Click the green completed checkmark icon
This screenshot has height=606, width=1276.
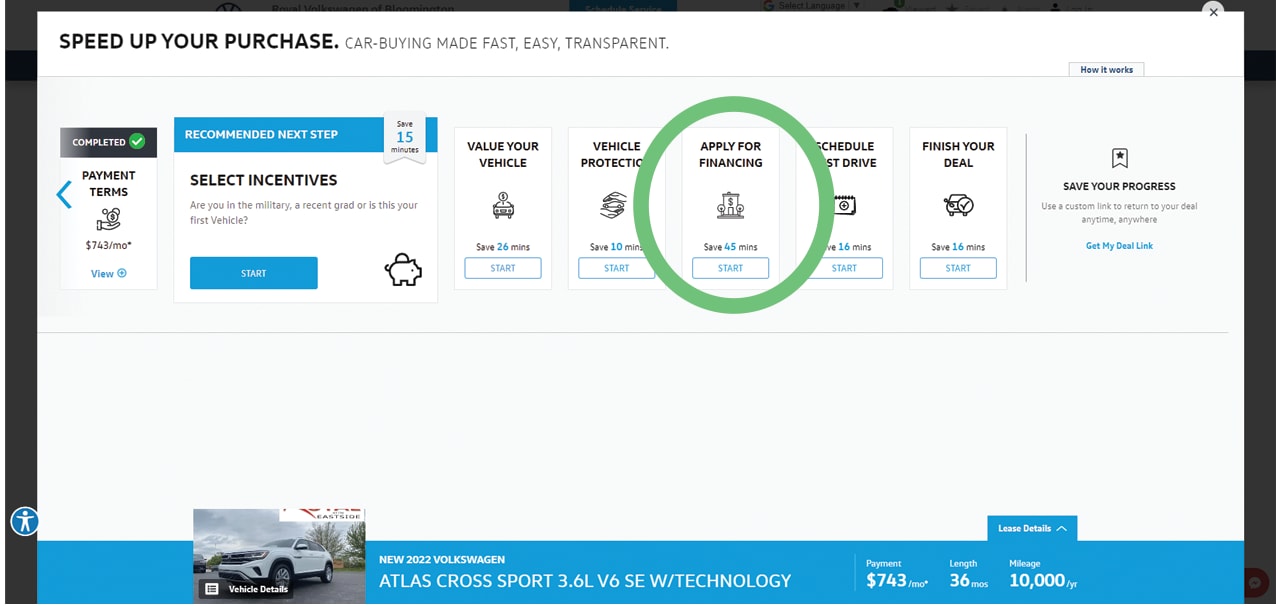click(x=137, y=142)
